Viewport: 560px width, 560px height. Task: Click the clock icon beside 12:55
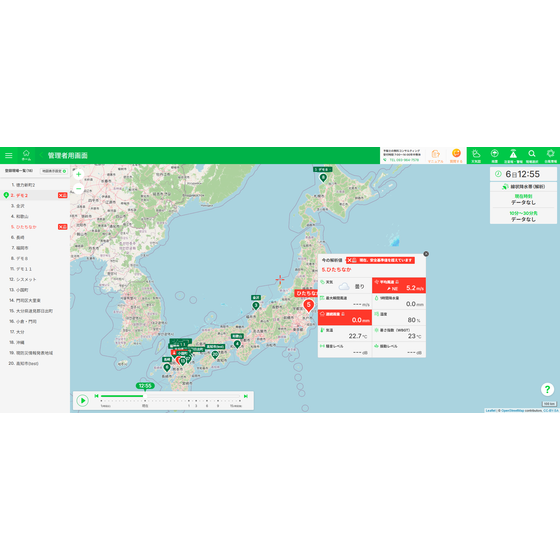[498, 174]
